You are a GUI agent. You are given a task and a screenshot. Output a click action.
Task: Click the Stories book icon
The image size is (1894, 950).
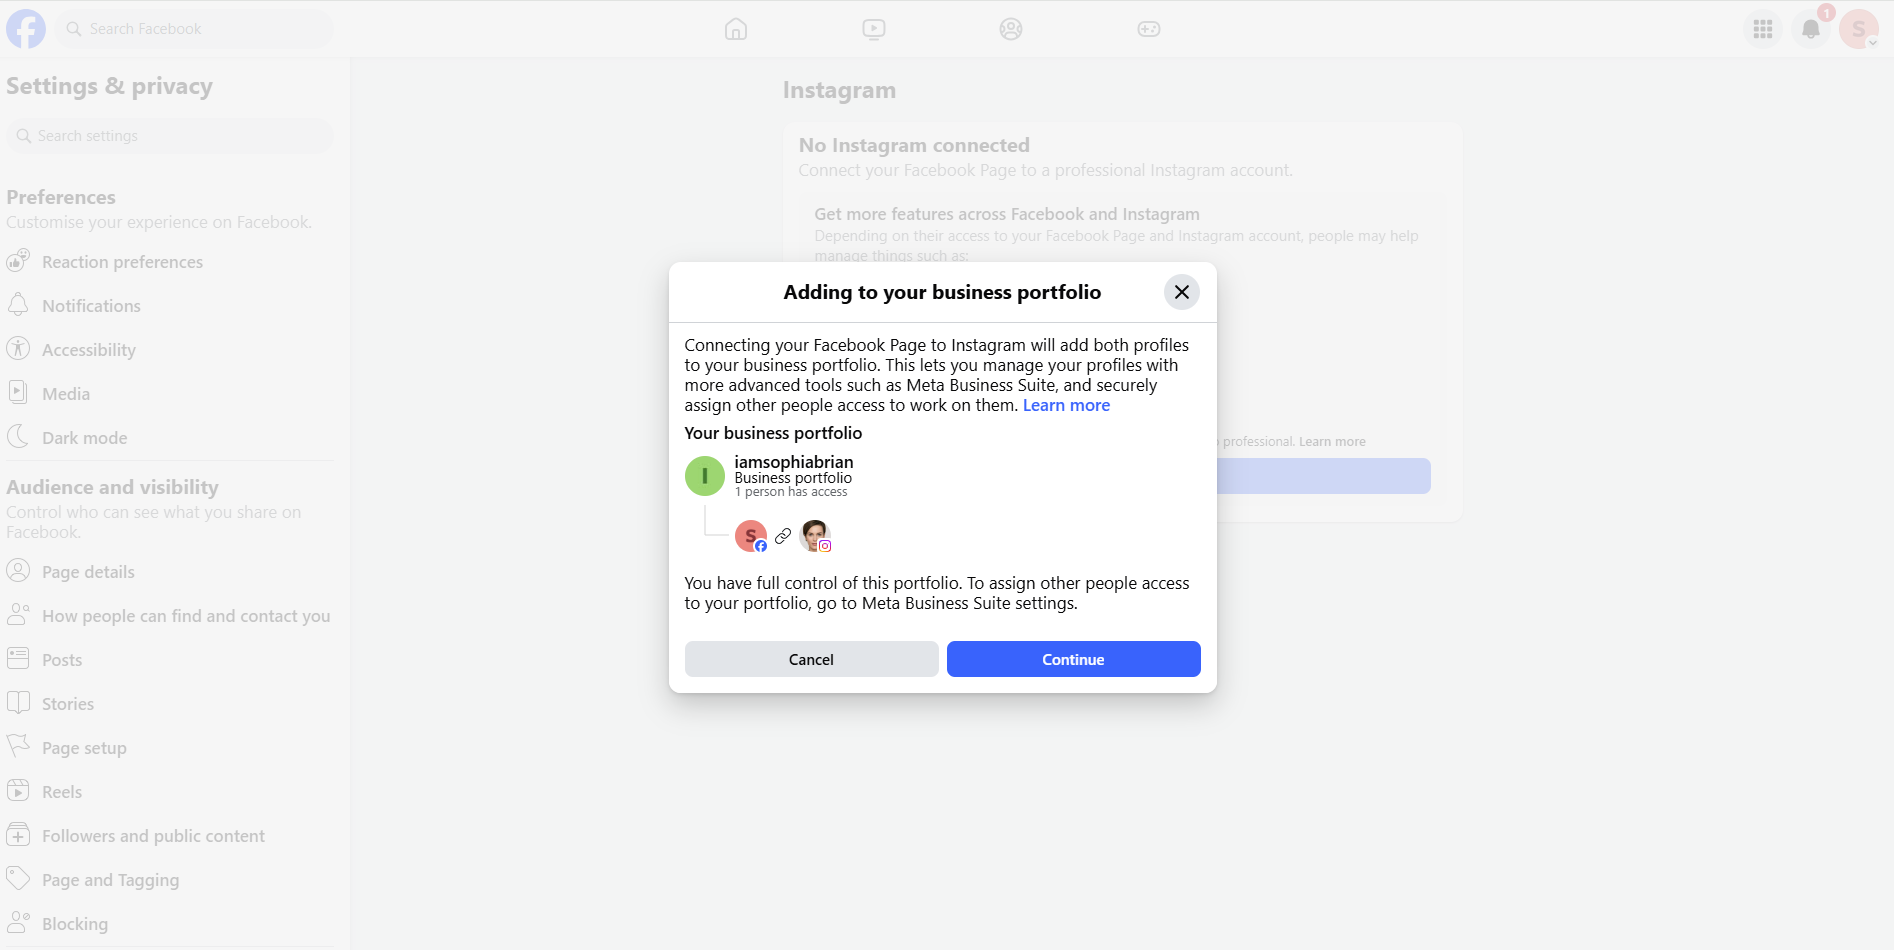point(18,702)
